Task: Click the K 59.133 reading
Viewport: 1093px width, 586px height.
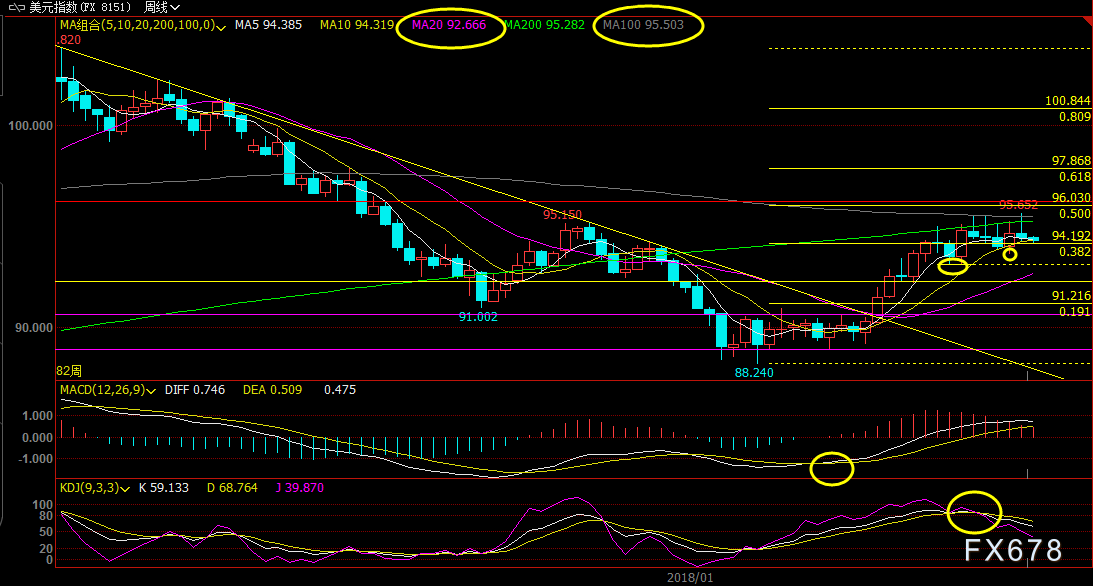Action: click(x=164, y=488)
